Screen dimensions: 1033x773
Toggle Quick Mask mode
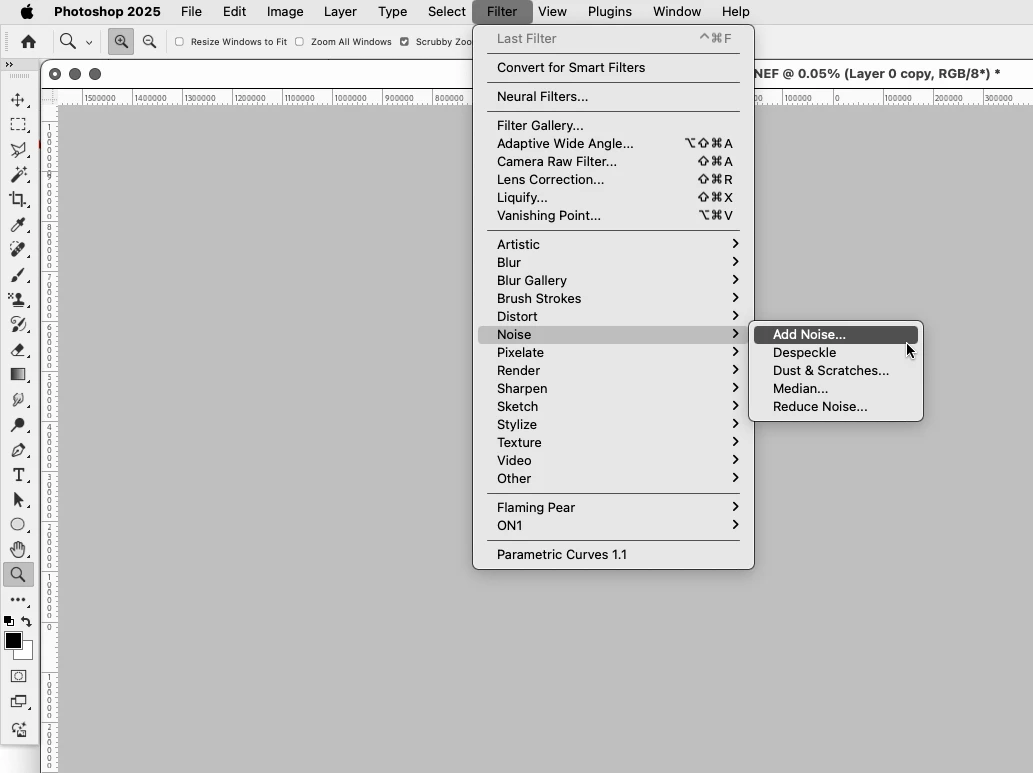[x=18, y=676]
